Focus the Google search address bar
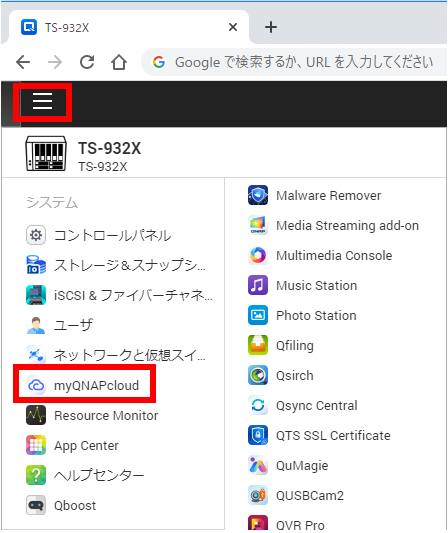This screenshot has height=533, width=448. pos(294,62)
